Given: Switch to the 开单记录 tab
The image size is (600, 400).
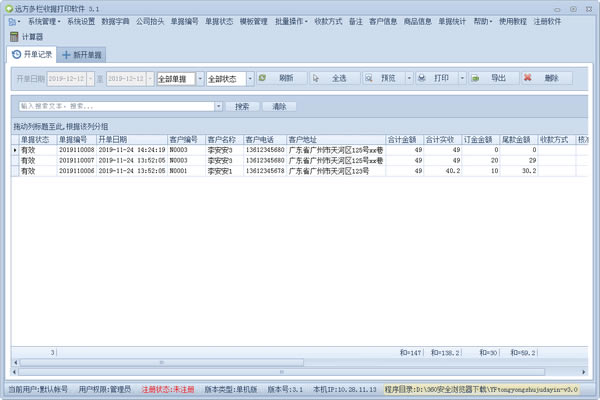Looking at the screenshot, I should point(32,54).
